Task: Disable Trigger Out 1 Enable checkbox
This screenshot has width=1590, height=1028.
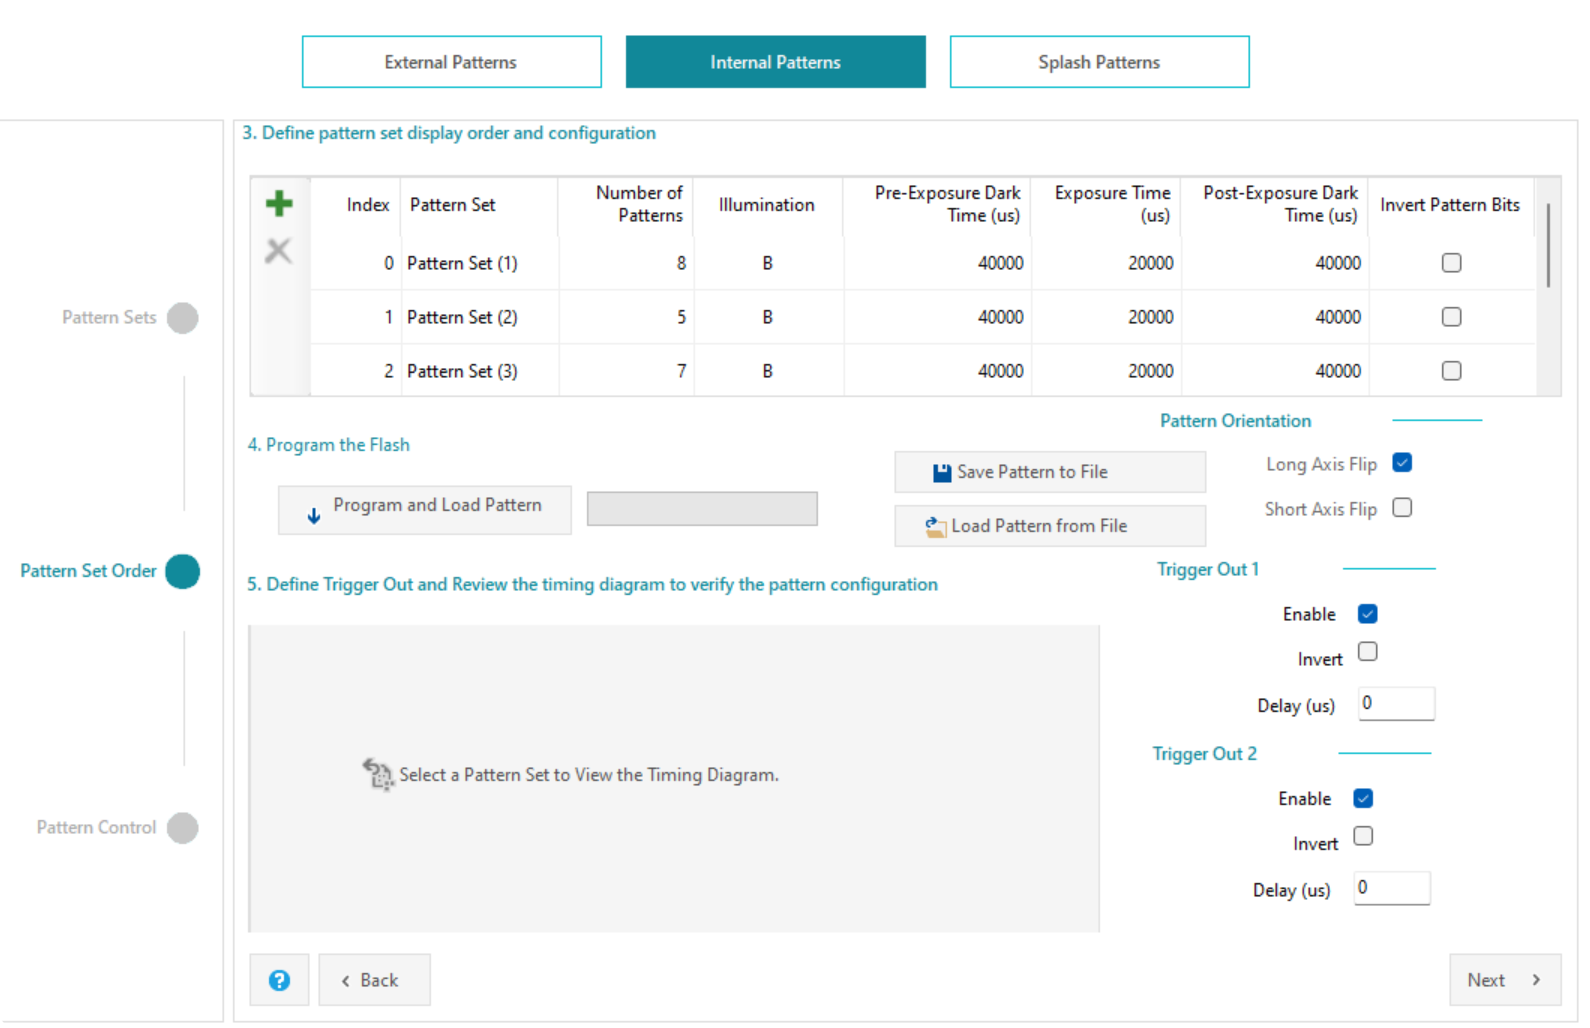Action: (1368, 614)
